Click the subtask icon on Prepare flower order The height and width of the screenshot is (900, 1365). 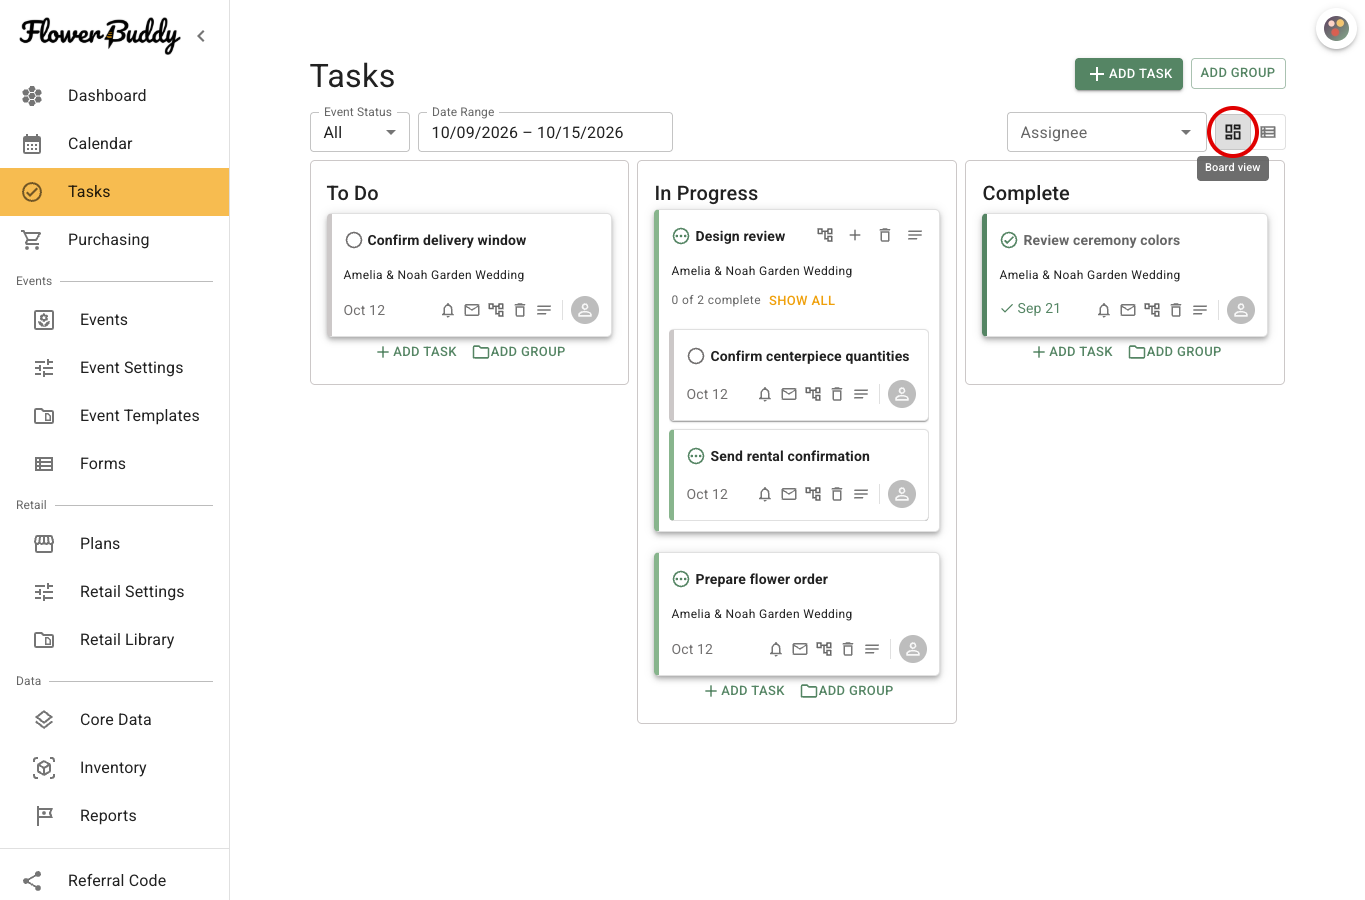(824, 649)
